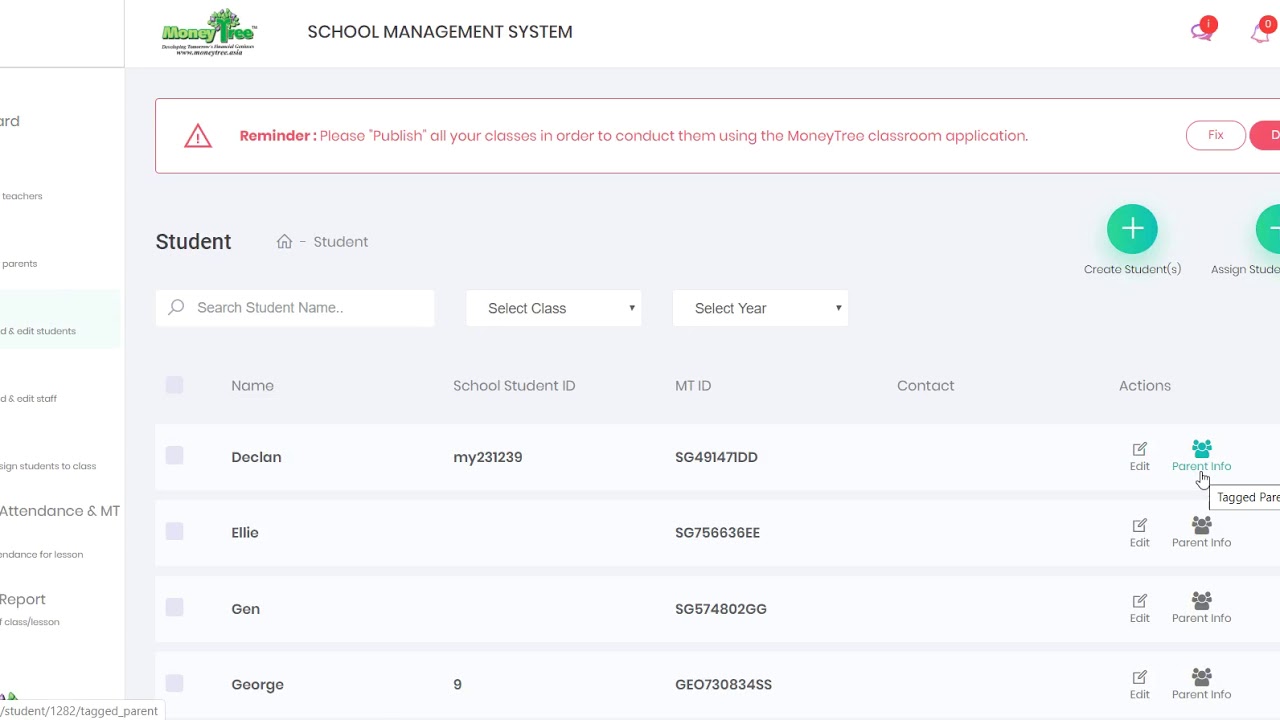Open Parent Info for George
This screenshot has height=720, width=1280.
1201,684
